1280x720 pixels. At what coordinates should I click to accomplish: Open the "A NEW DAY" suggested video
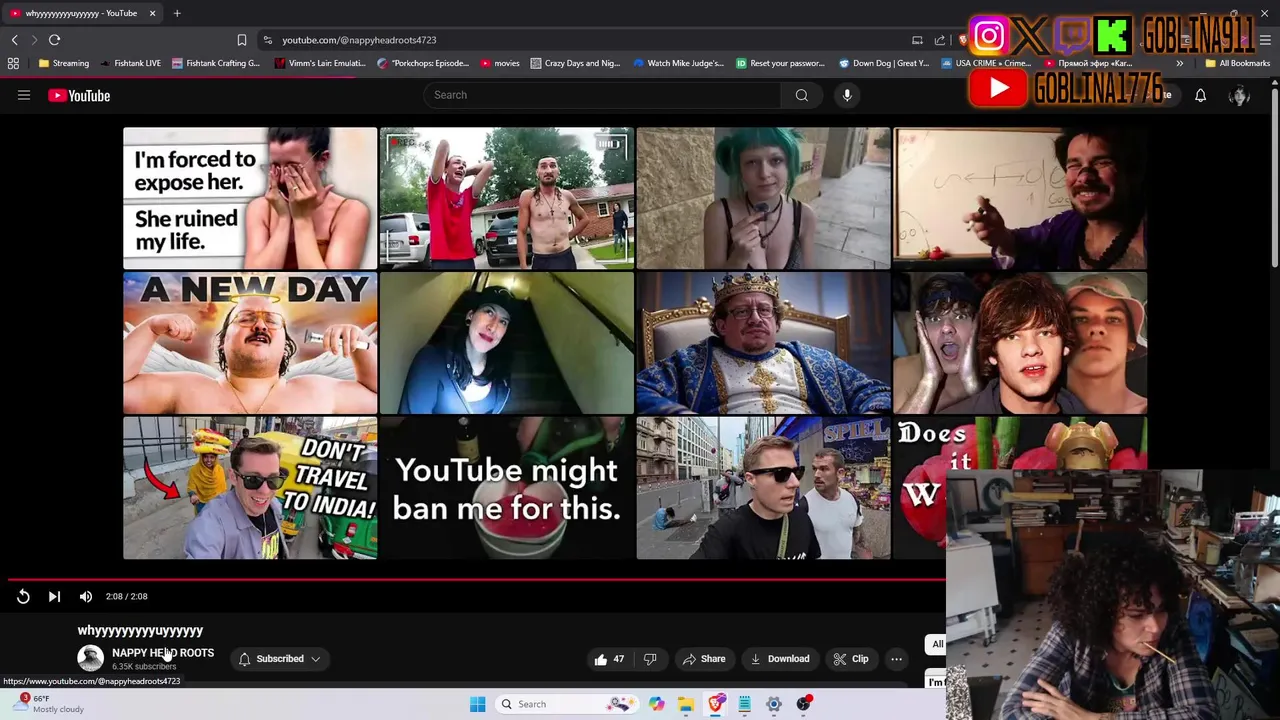pos(250,343)
